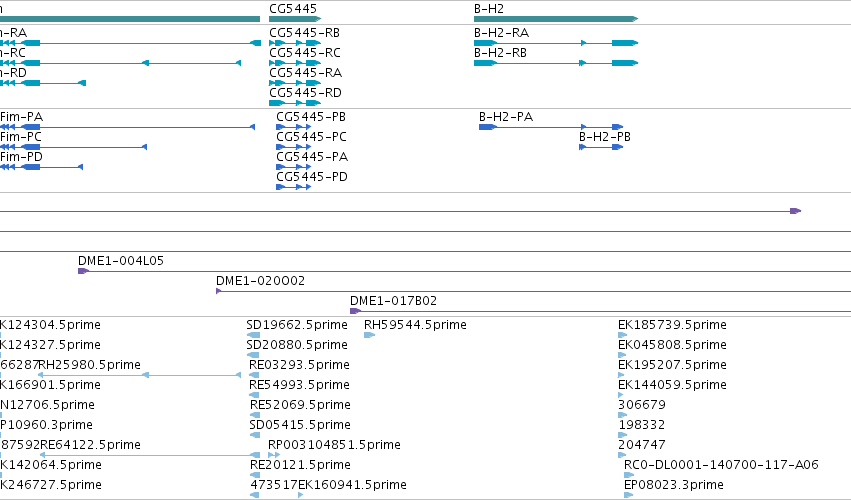Viewport: 851px width, 500px height.
Task: Click the EK160941.5prime EST label
Action: [x=352, y=485]
